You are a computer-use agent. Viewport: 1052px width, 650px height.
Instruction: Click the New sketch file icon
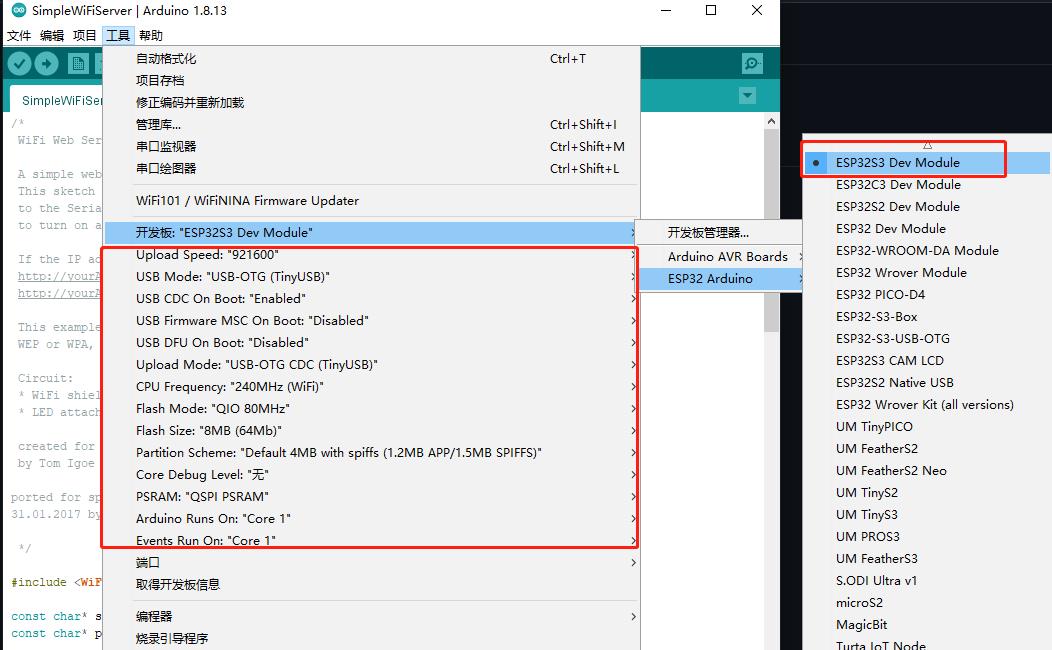(78, 64)
